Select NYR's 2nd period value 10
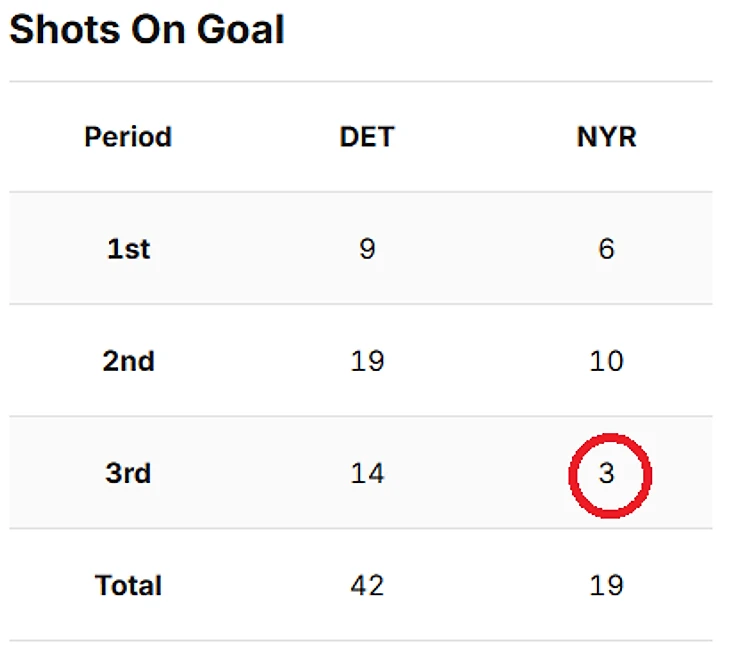The height and width of the screenshot is (669, 730). tap(606, 361)
